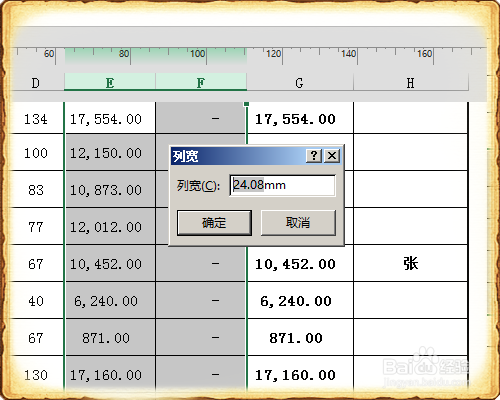Click the dash cell in F beside 17,554.00
Viewport: 500px width, 400px height.
tap(201, 118)
